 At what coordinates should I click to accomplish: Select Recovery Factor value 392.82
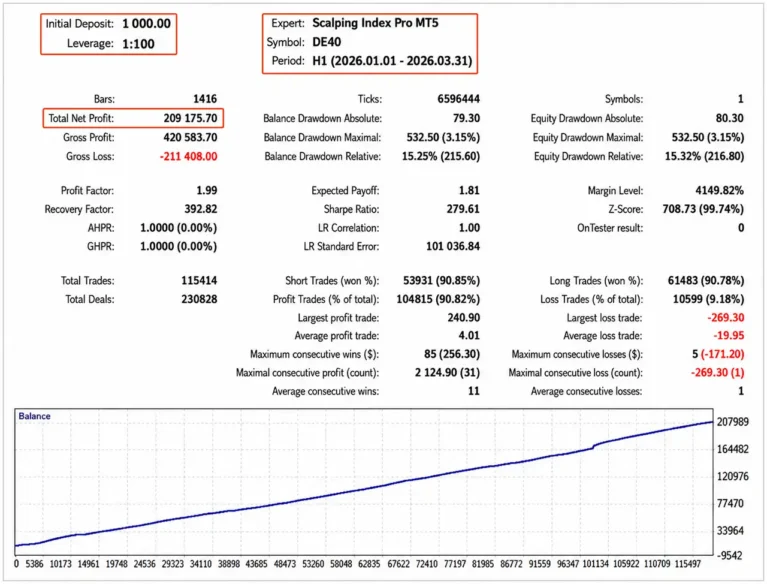201,209
